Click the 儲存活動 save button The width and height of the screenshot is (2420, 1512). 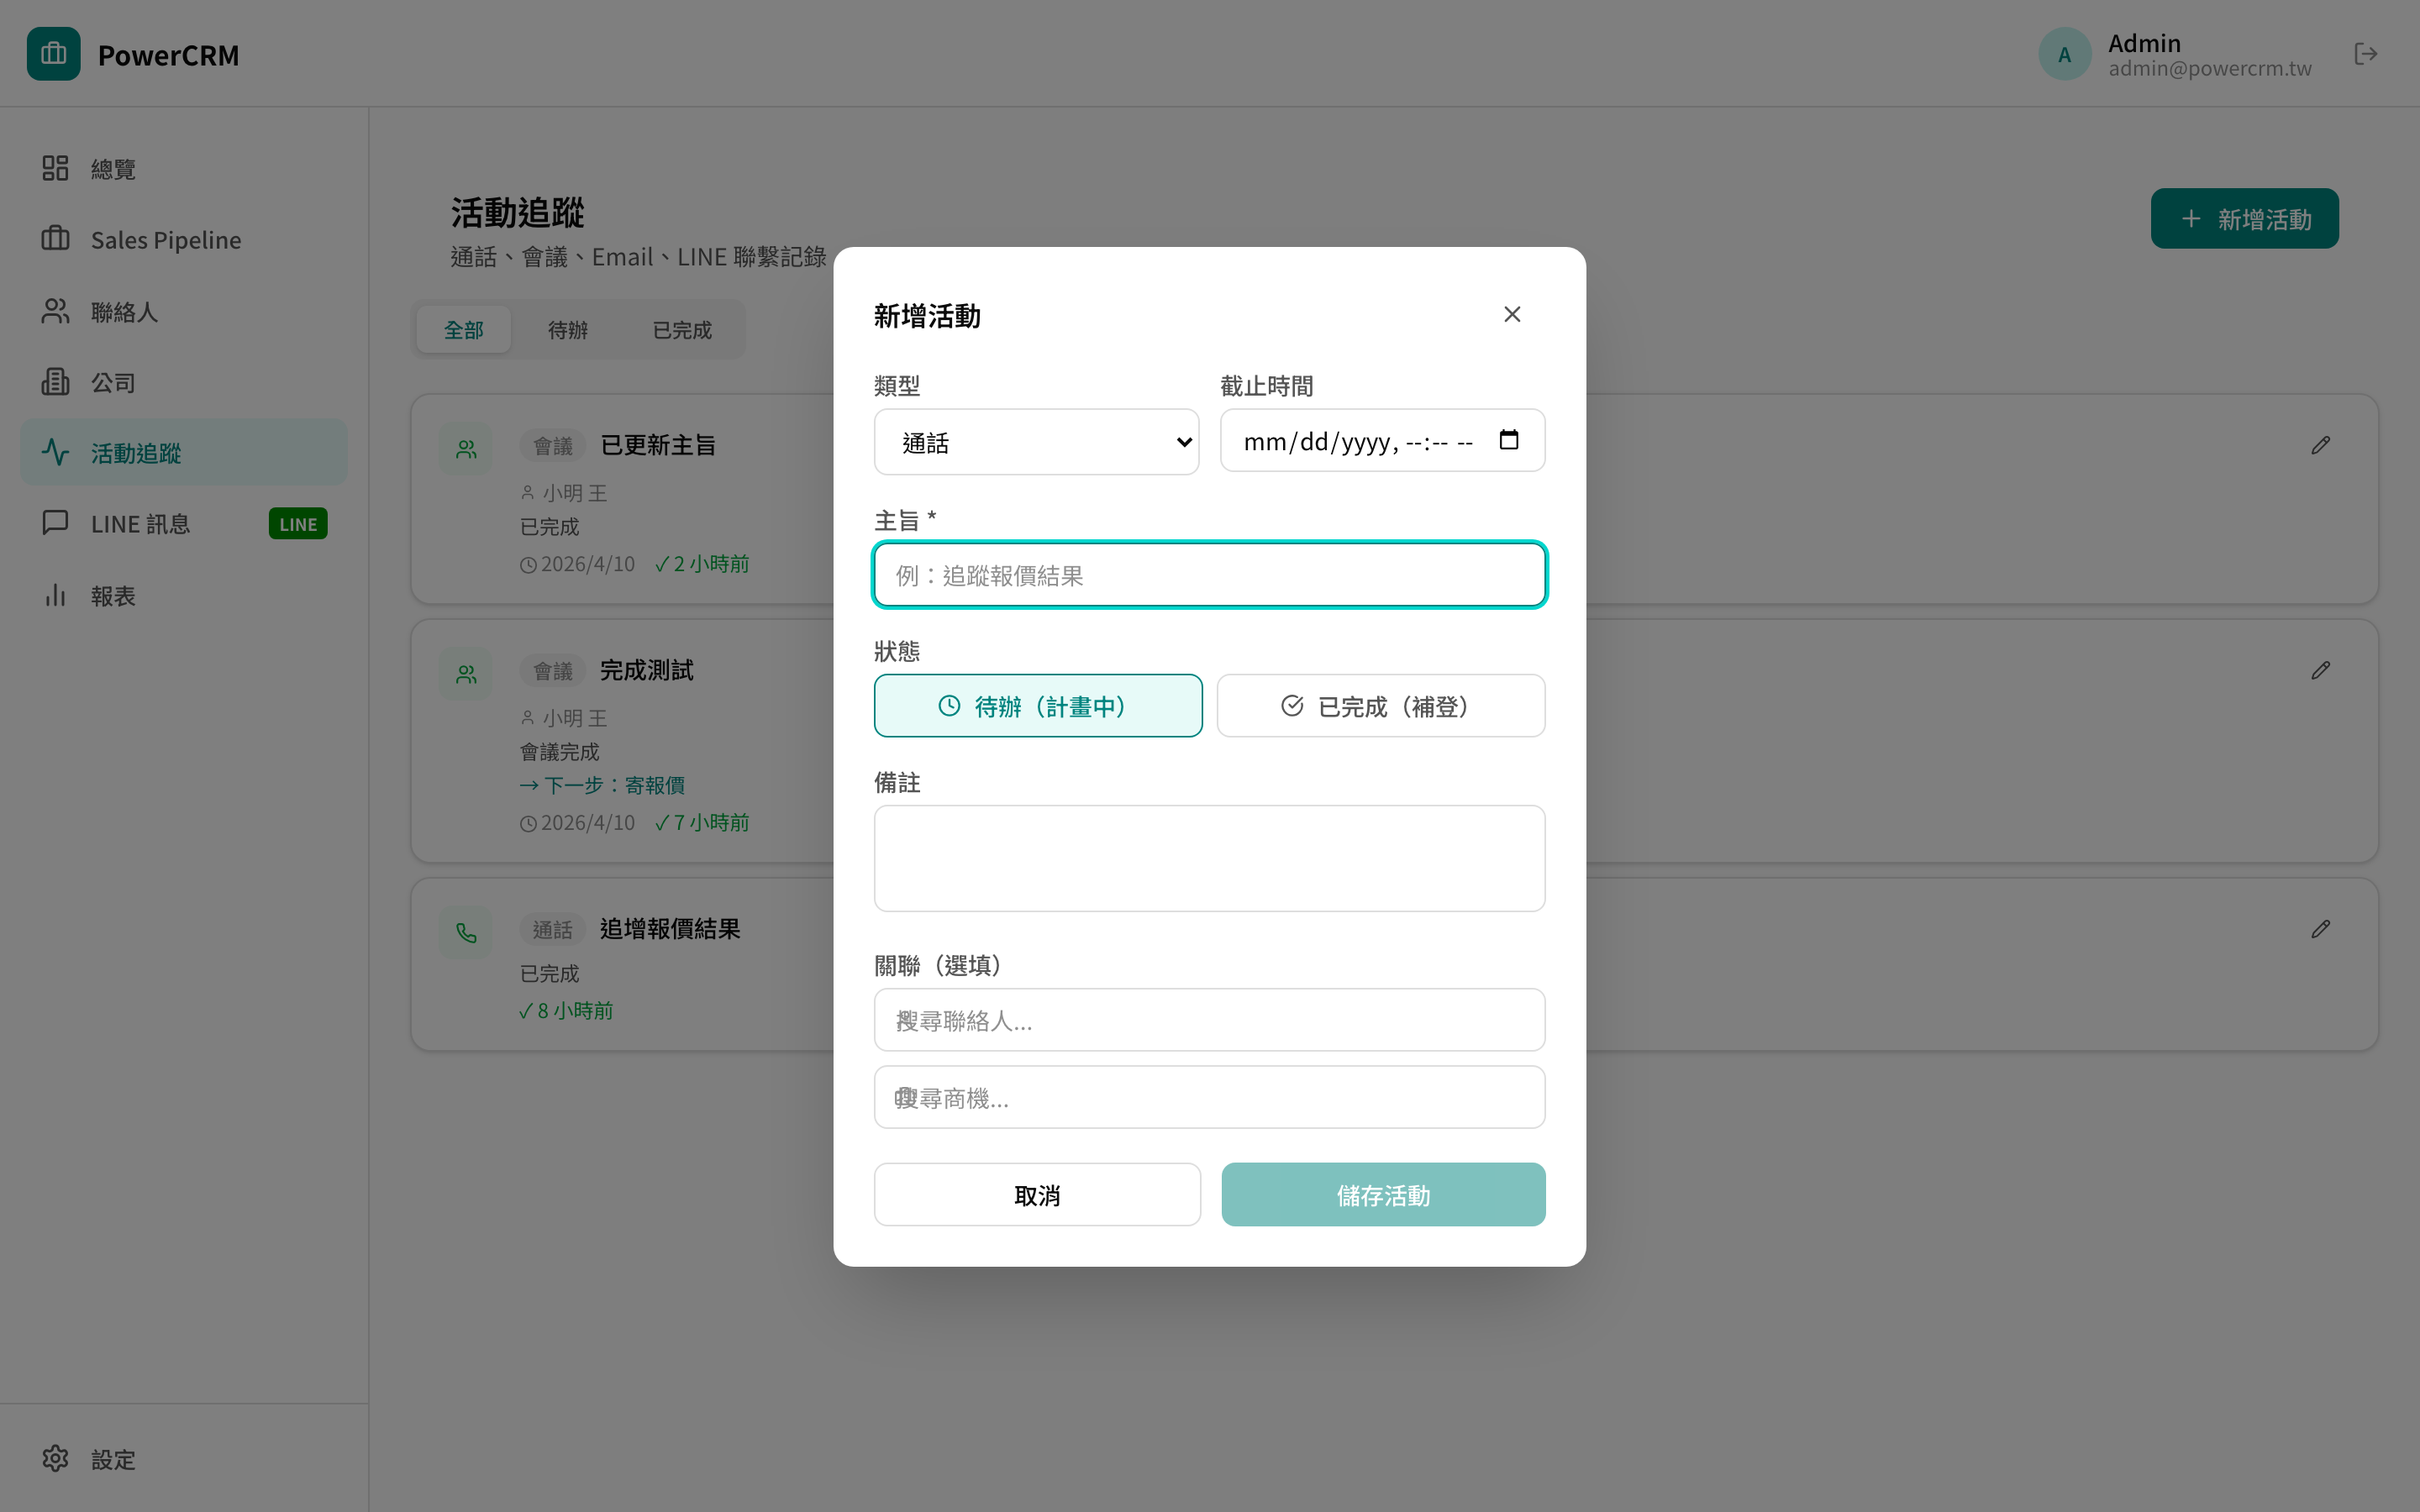point(1383,1194)
